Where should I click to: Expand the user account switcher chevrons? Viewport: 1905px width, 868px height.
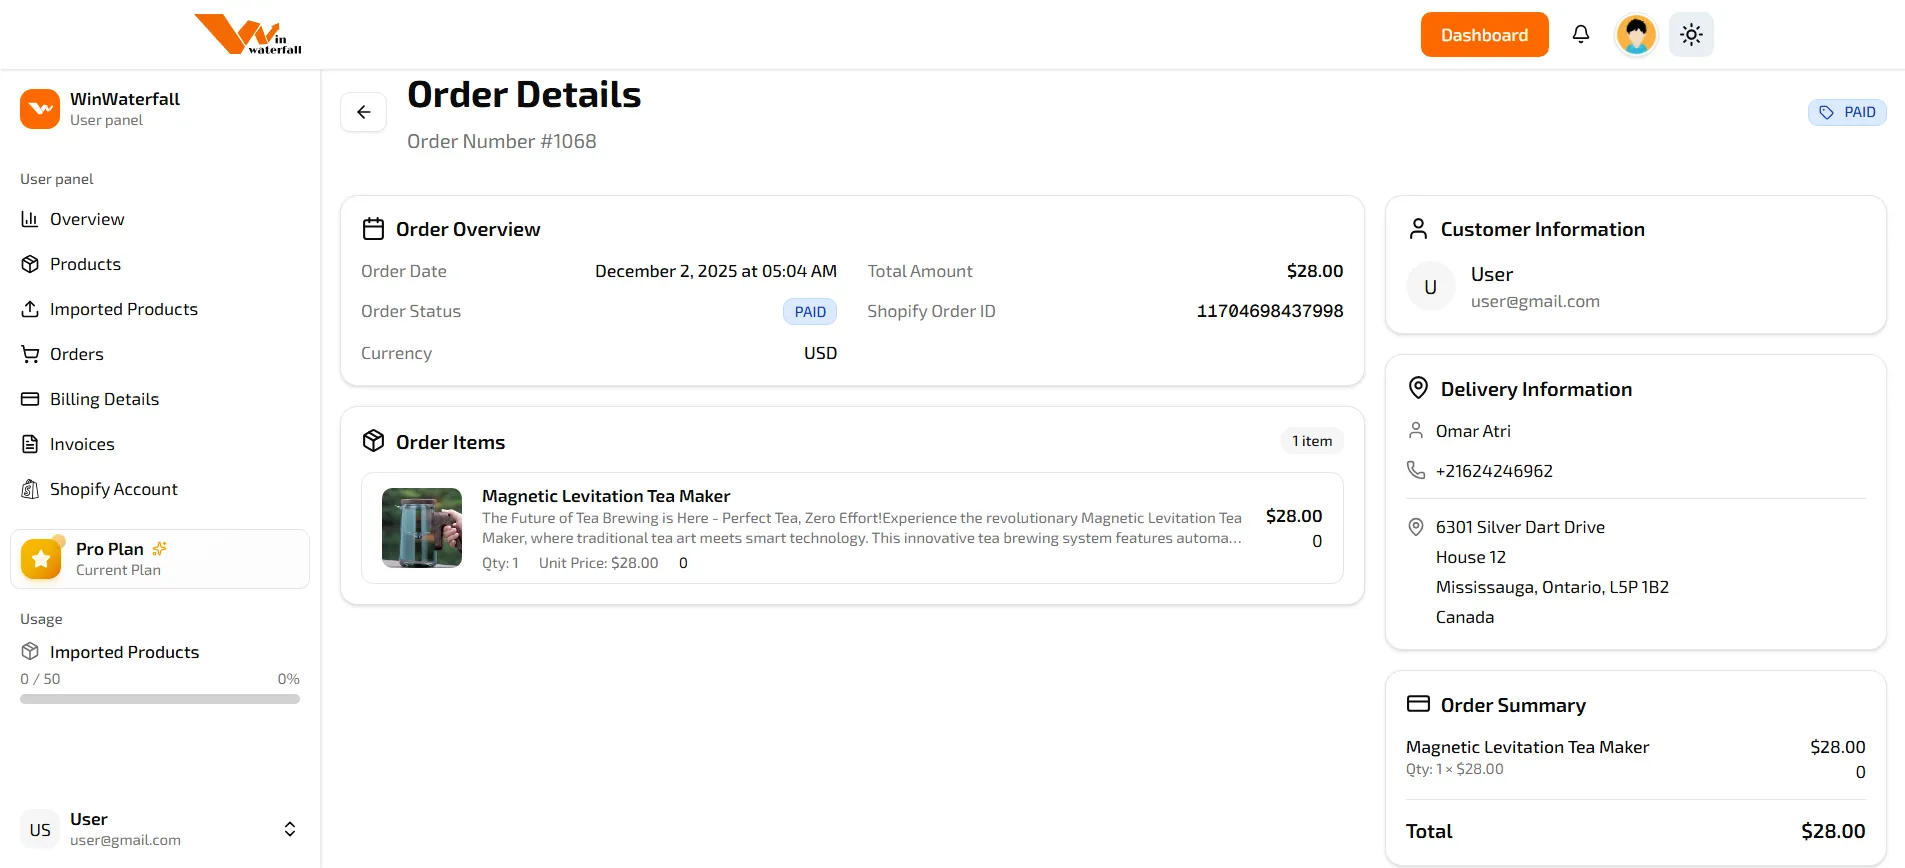290,829
